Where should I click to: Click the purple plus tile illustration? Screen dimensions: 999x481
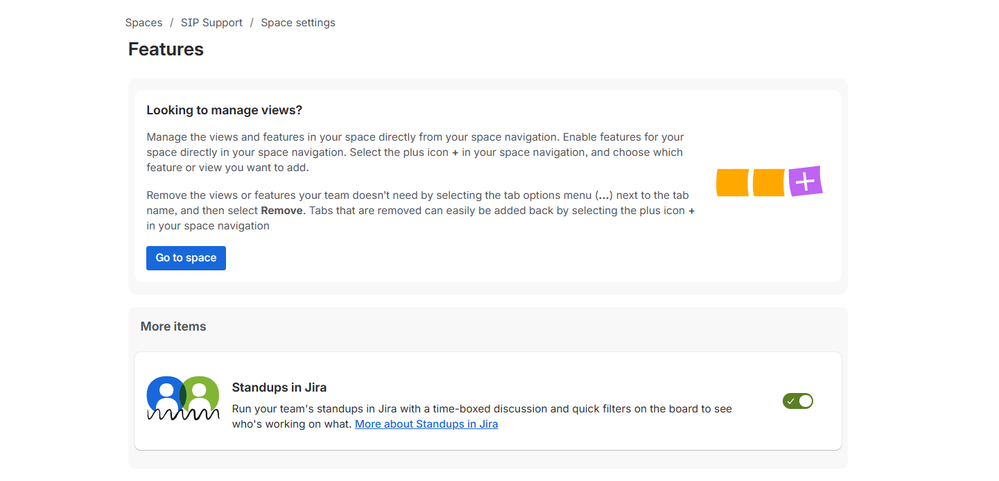pos(805,182)
